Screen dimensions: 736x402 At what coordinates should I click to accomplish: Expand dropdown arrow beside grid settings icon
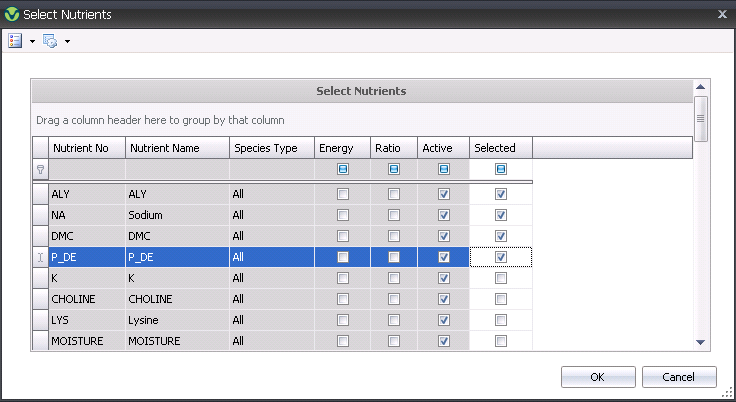point(68,41)
